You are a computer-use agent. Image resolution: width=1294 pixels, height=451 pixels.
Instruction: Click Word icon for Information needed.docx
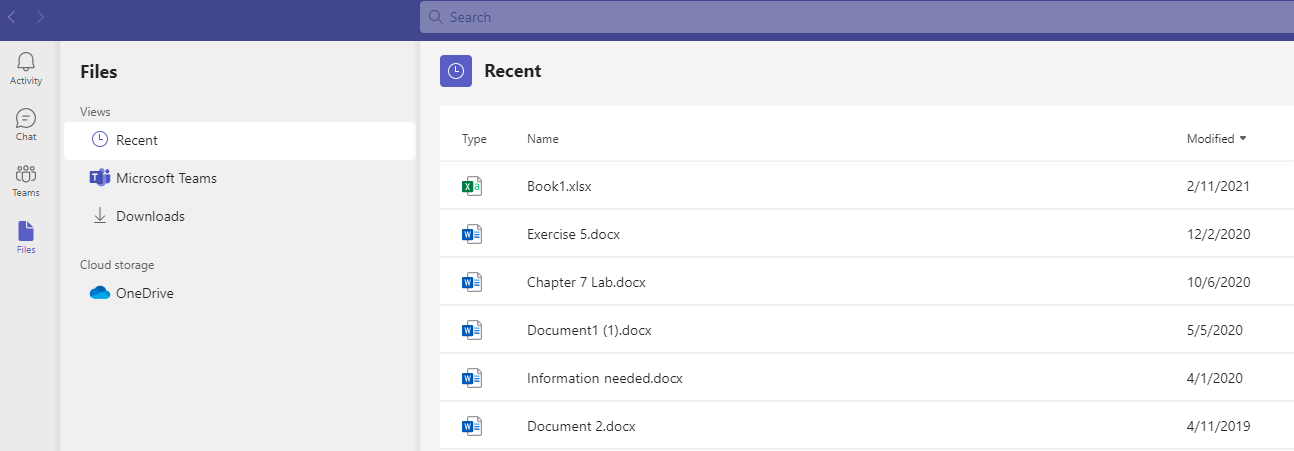(472, 378)
